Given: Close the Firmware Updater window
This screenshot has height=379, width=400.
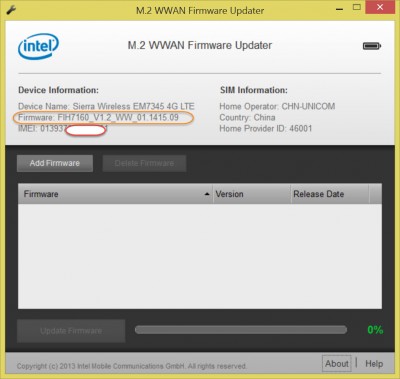Looking at the screenshot, I should click(x=380, y=7).
